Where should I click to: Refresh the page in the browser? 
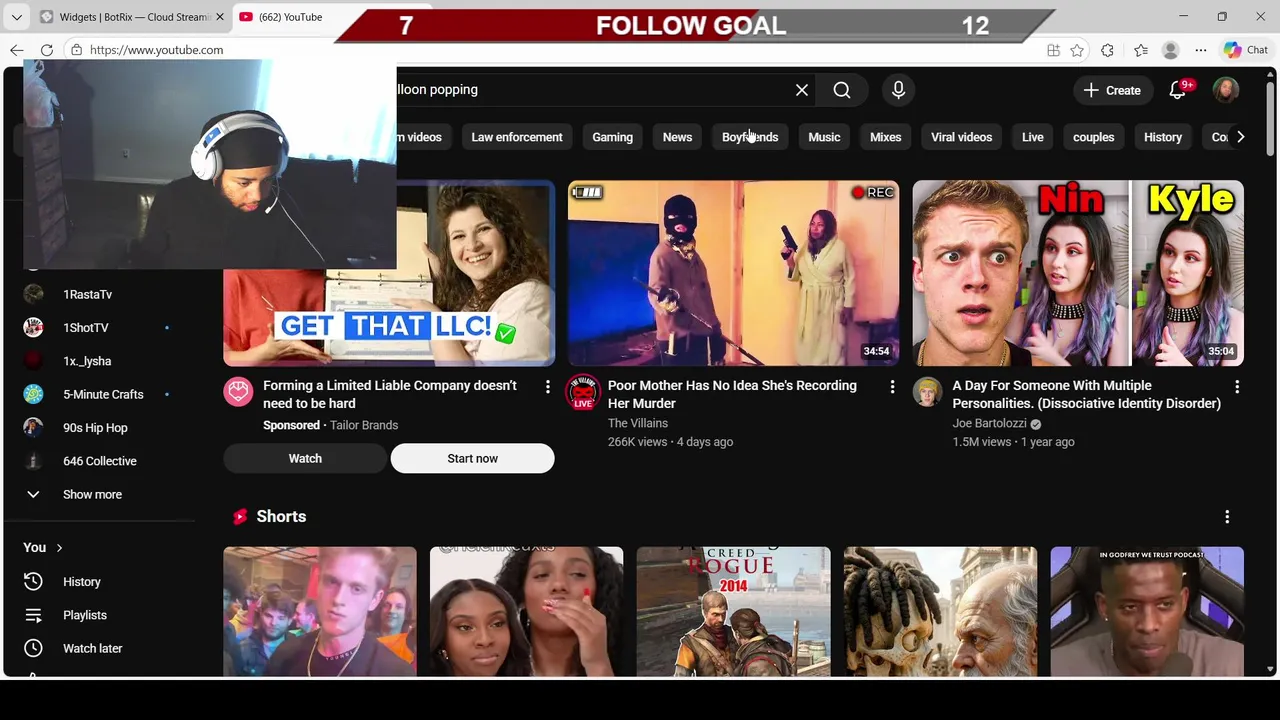[x=47, y=50]
